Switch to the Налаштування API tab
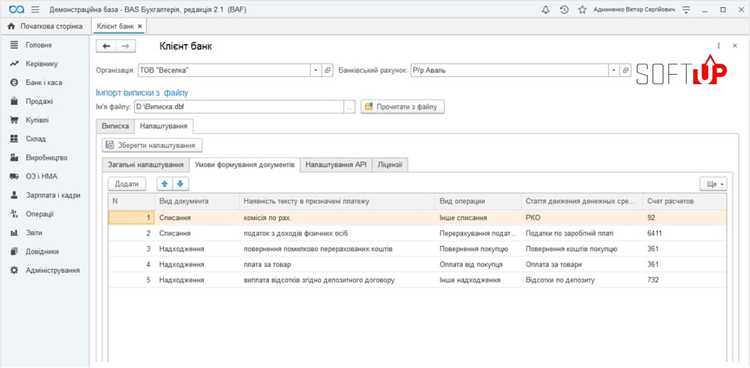This screenshot has width=750, height=368. point(336,165)
